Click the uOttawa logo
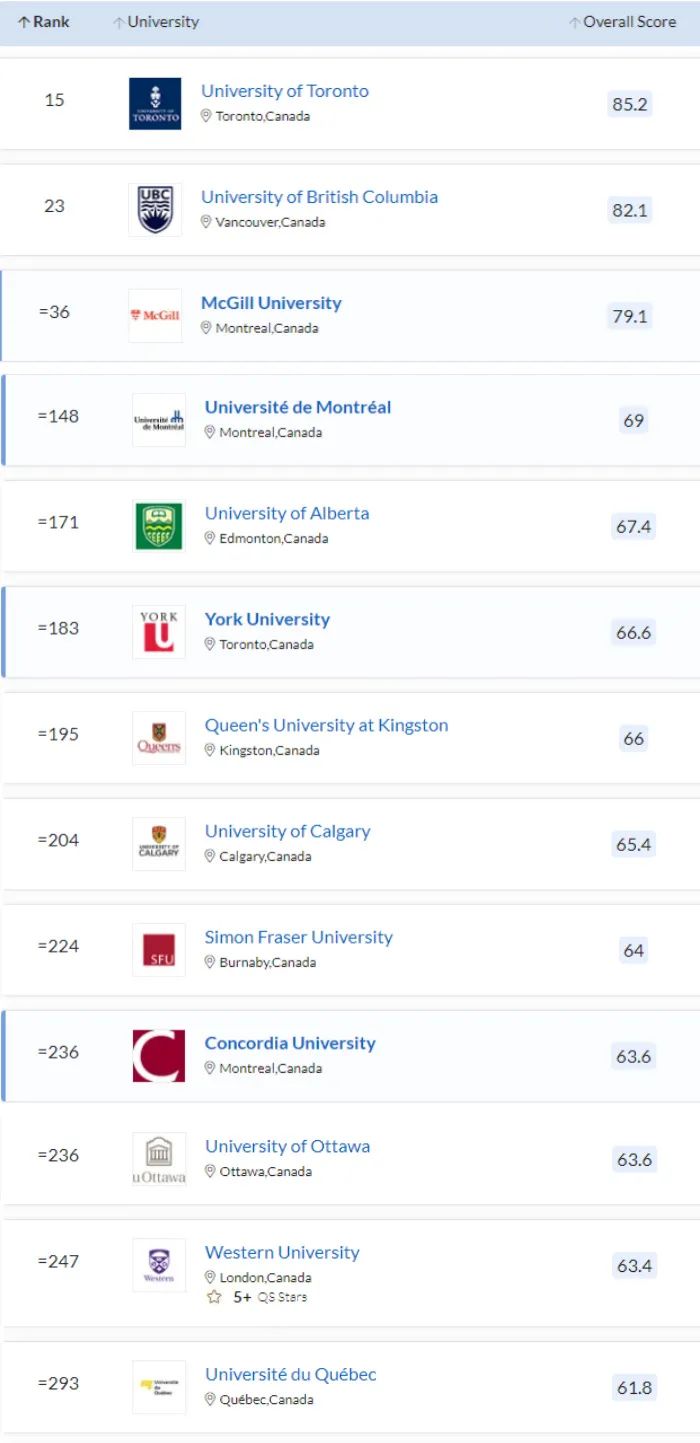Viewport: 700px width, 1443px height. pos(159,1160)
